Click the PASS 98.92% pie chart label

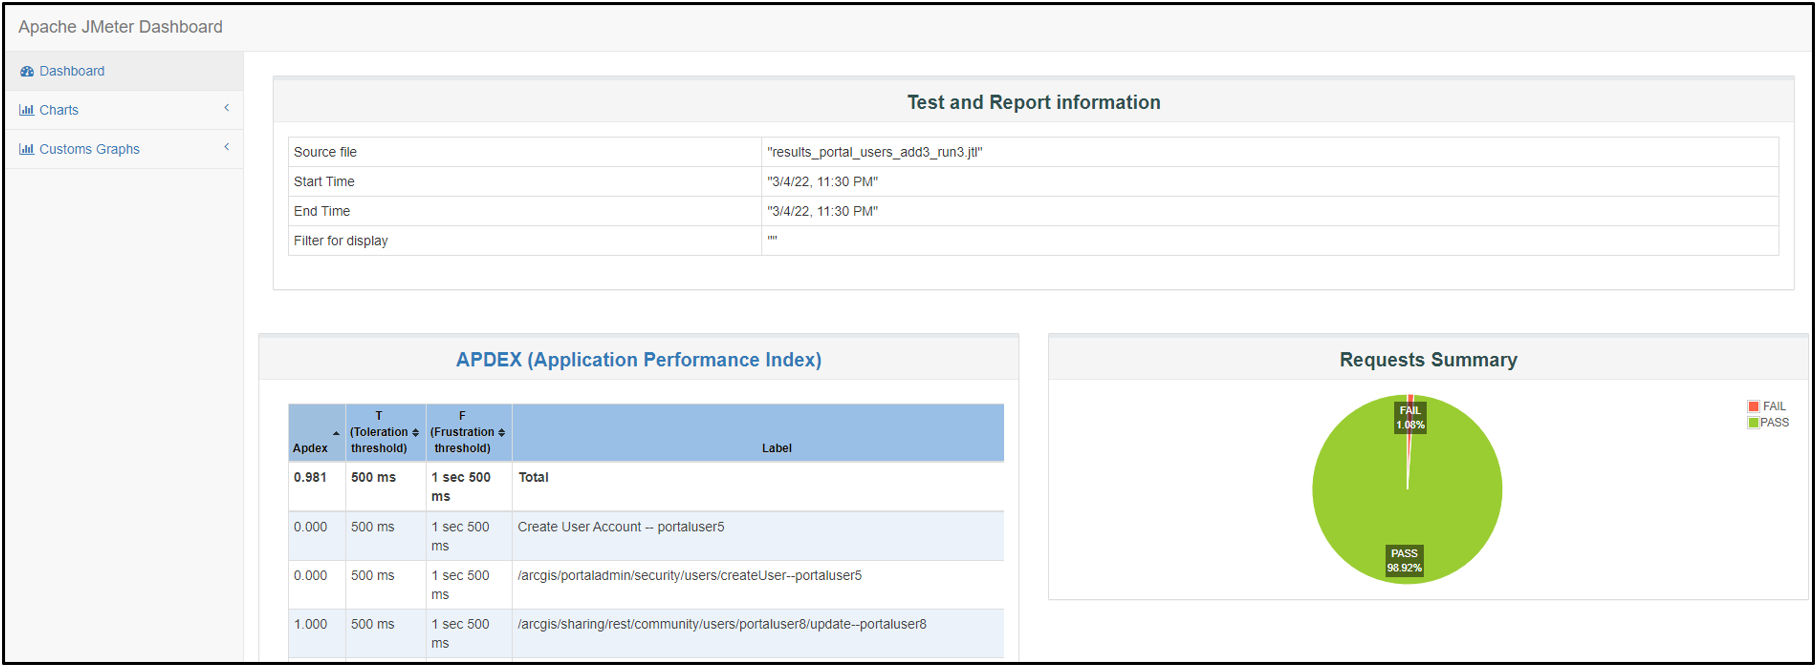(1404, 561)
